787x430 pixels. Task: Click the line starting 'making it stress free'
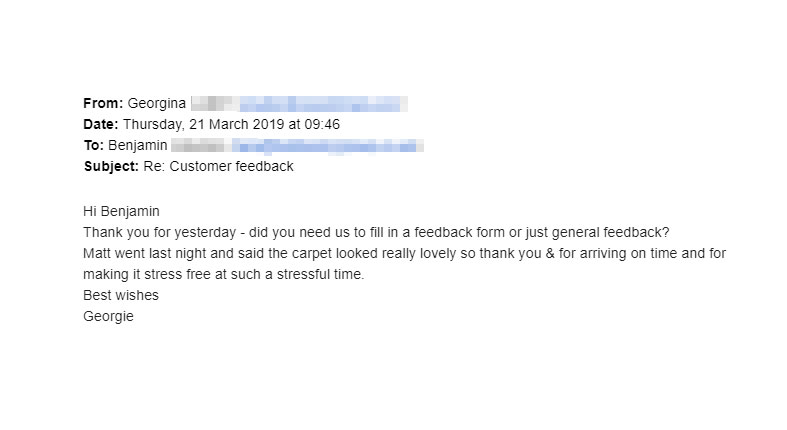[224, 275]
